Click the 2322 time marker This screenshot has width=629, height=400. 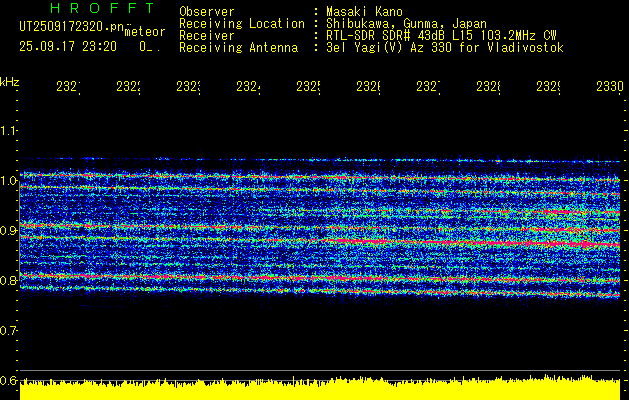(128, 87)
